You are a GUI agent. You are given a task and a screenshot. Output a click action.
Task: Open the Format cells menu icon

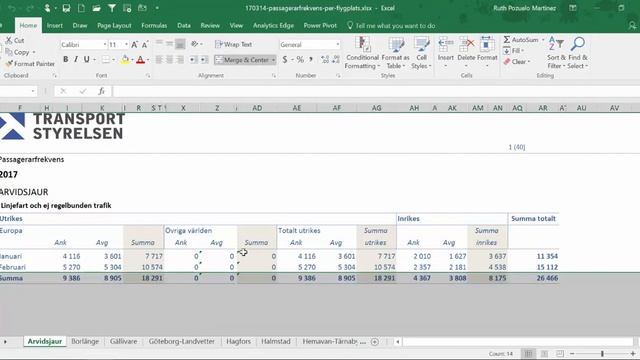pos(487,44)
